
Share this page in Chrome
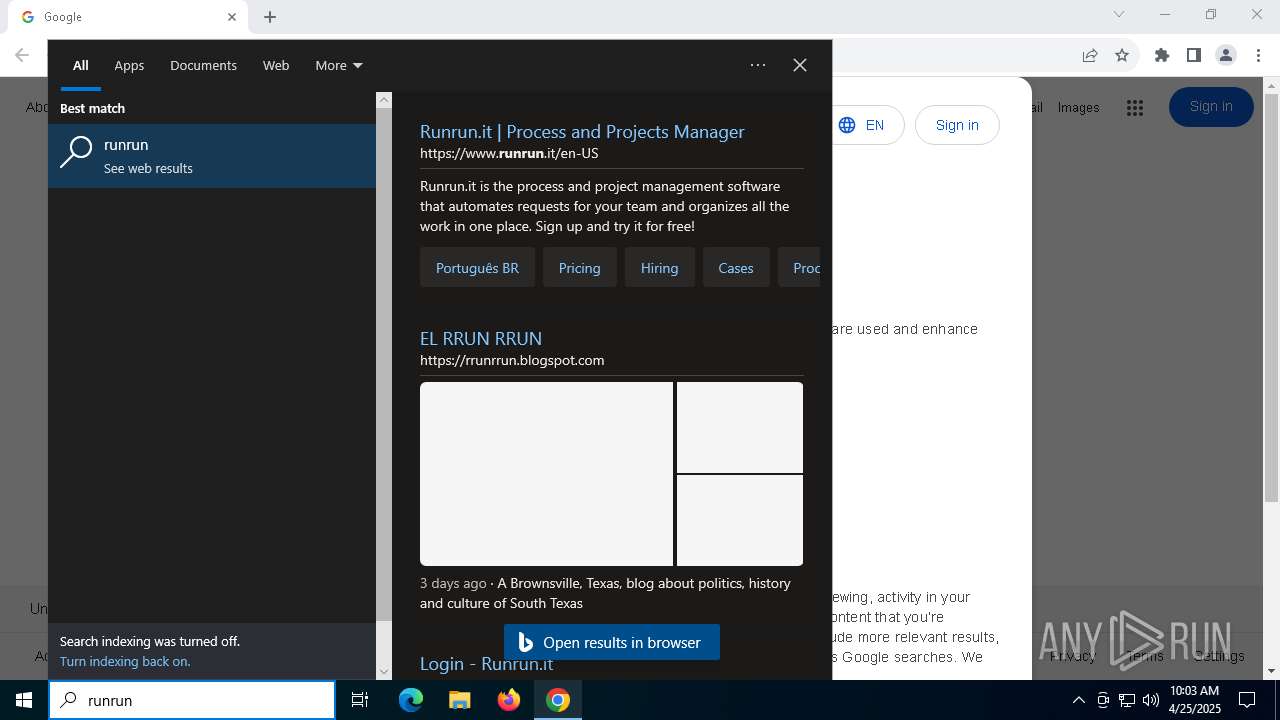coord(1090,55)
